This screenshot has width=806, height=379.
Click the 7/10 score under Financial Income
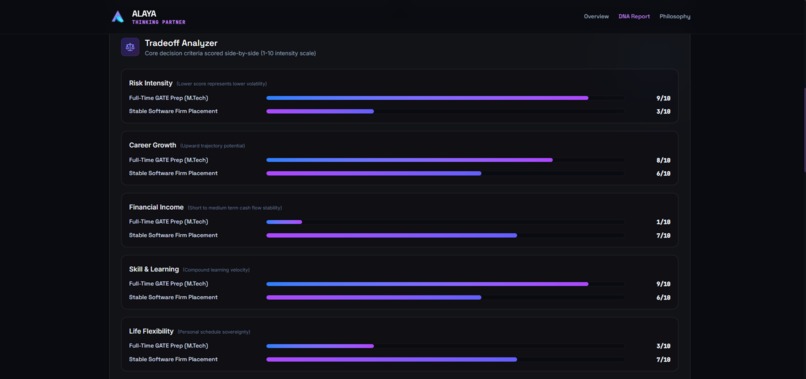663,236
